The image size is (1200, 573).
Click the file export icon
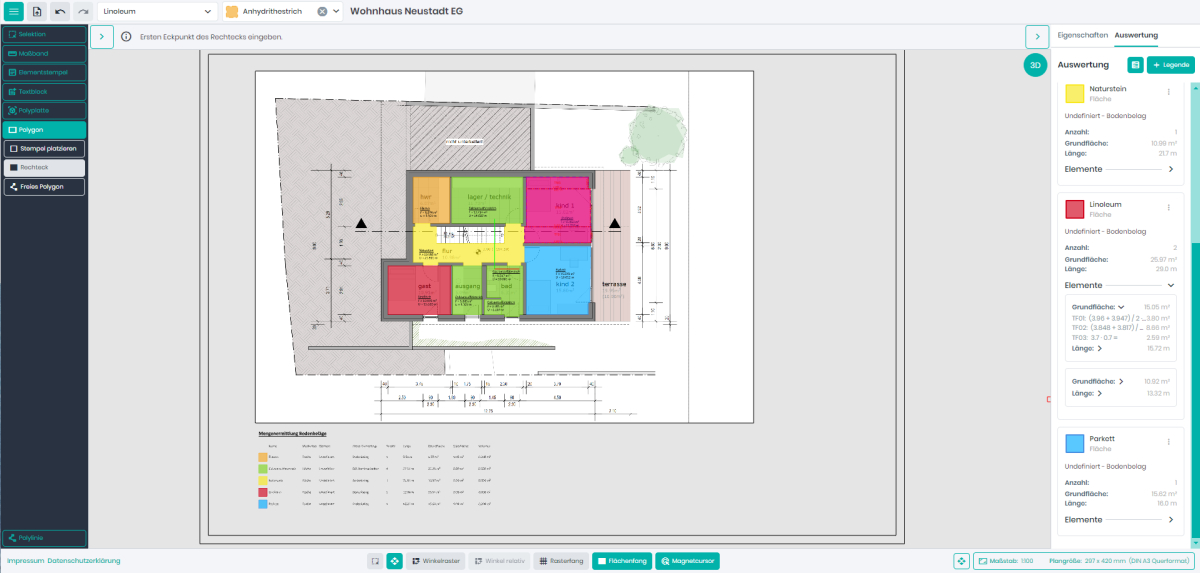point(37,11)
